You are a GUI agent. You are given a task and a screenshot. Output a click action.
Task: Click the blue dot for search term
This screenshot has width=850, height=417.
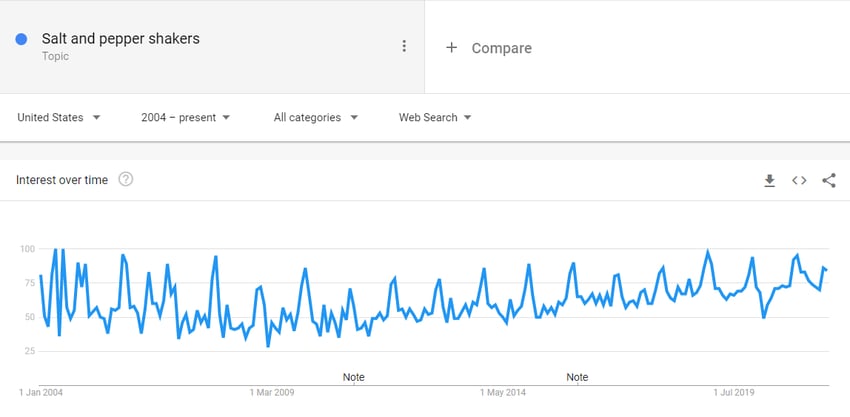[x=21, y=39]
